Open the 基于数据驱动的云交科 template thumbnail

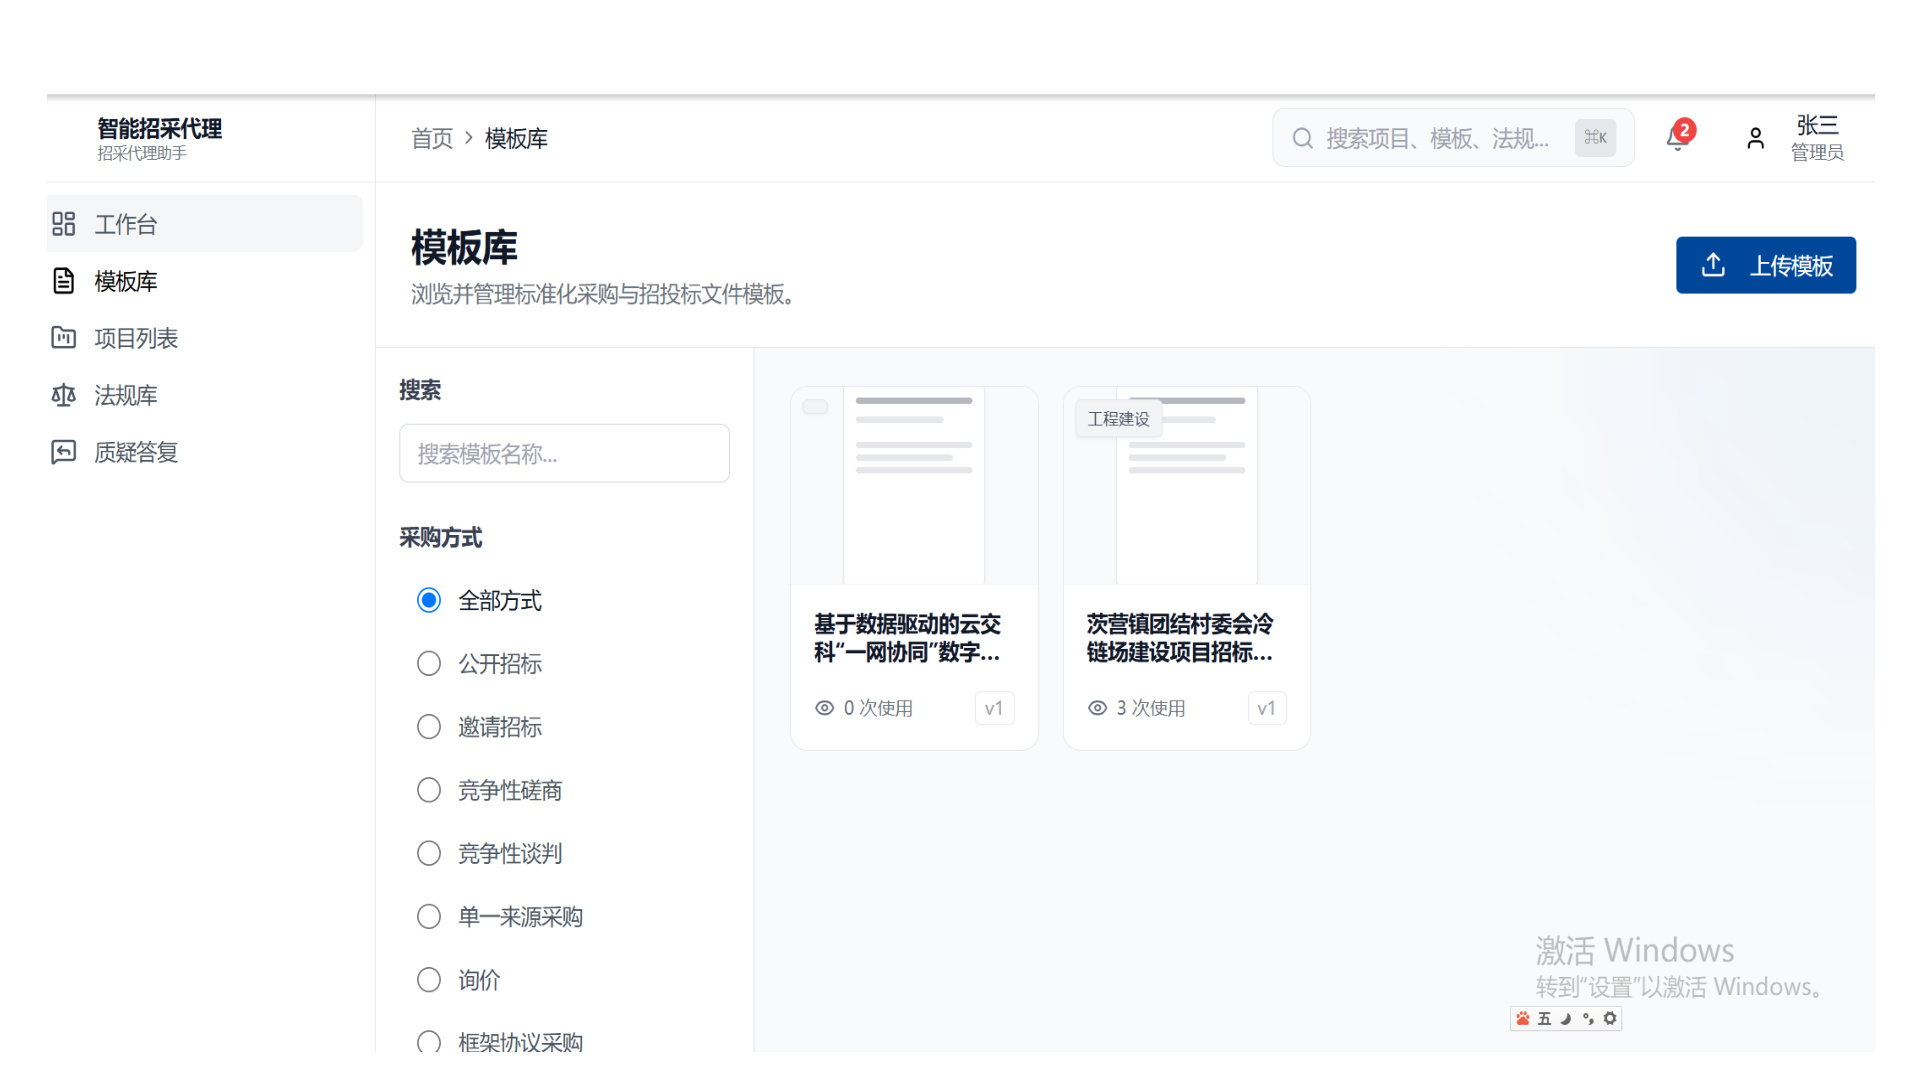914,485
